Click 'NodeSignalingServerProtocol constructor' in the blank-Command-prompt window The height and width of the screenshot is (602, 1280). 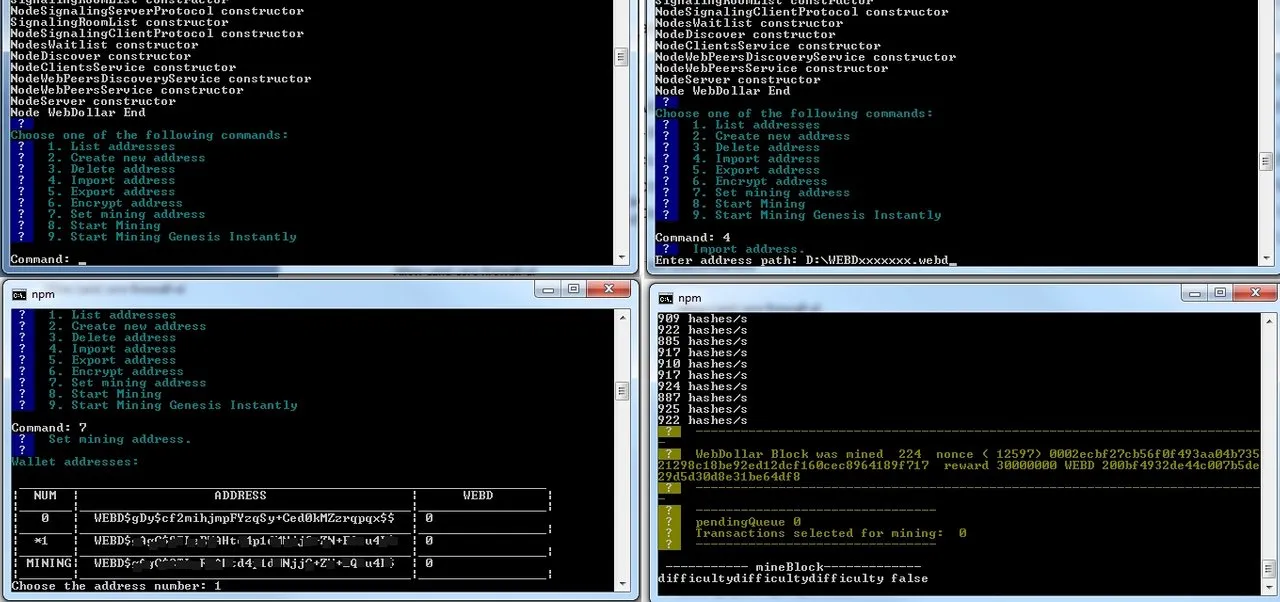[x=157, y=11]
